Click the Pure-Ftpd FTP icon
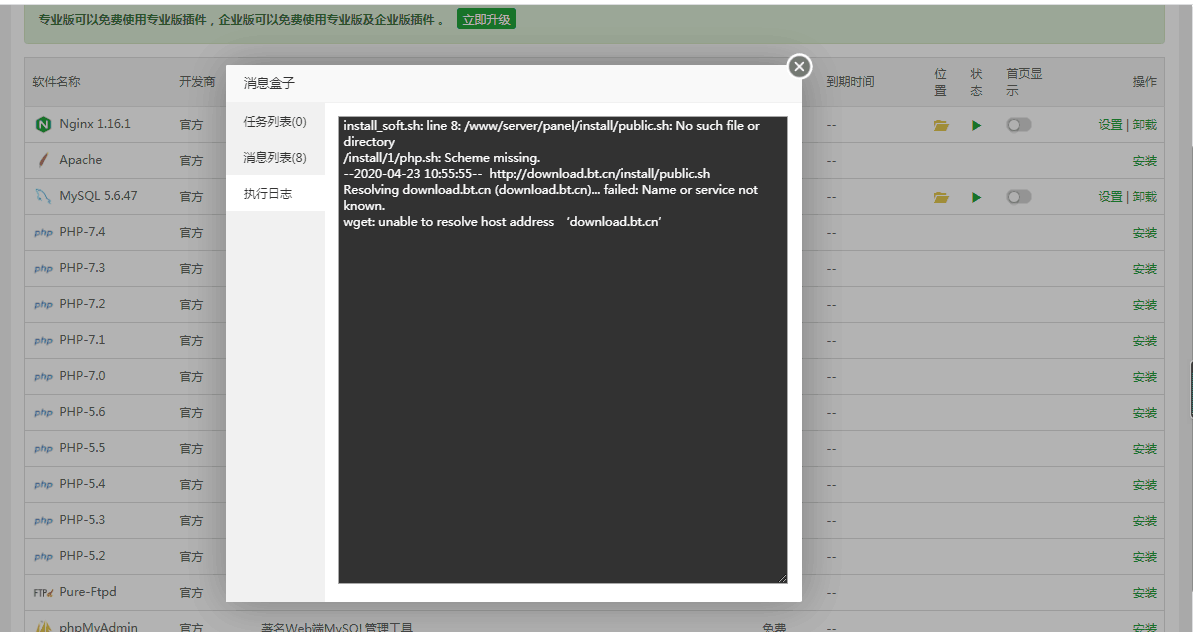This screenshot has height=632, width=1193. pos(43,593)
